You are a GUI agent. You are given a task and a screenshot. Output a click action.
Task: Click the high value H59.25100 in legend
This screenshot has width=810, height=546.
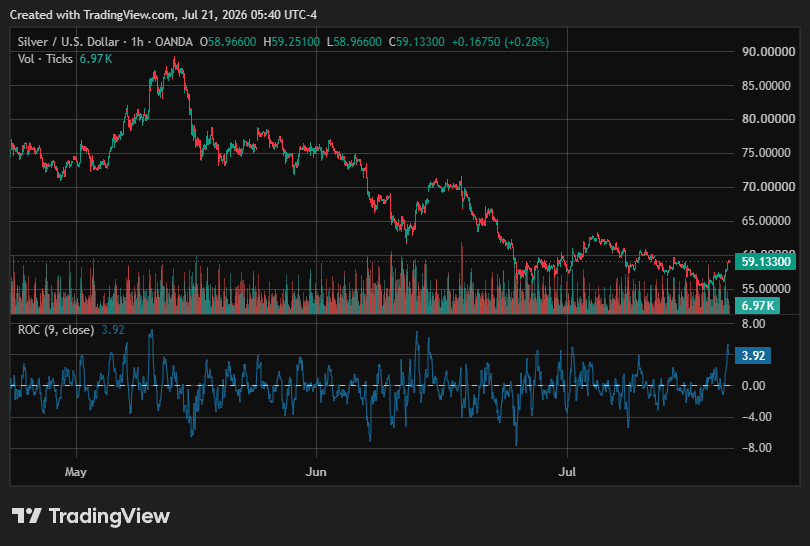click(291, 42)
